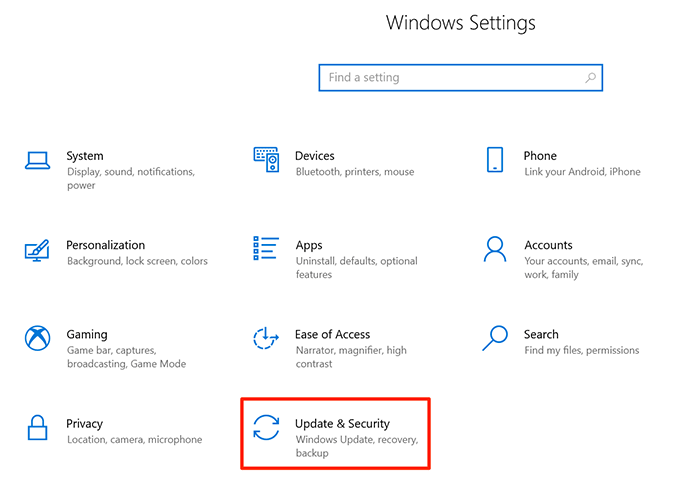This screenshot has width=680, height=478.
Task: Select the Personalization category label
Action: (x=105, y=245)
